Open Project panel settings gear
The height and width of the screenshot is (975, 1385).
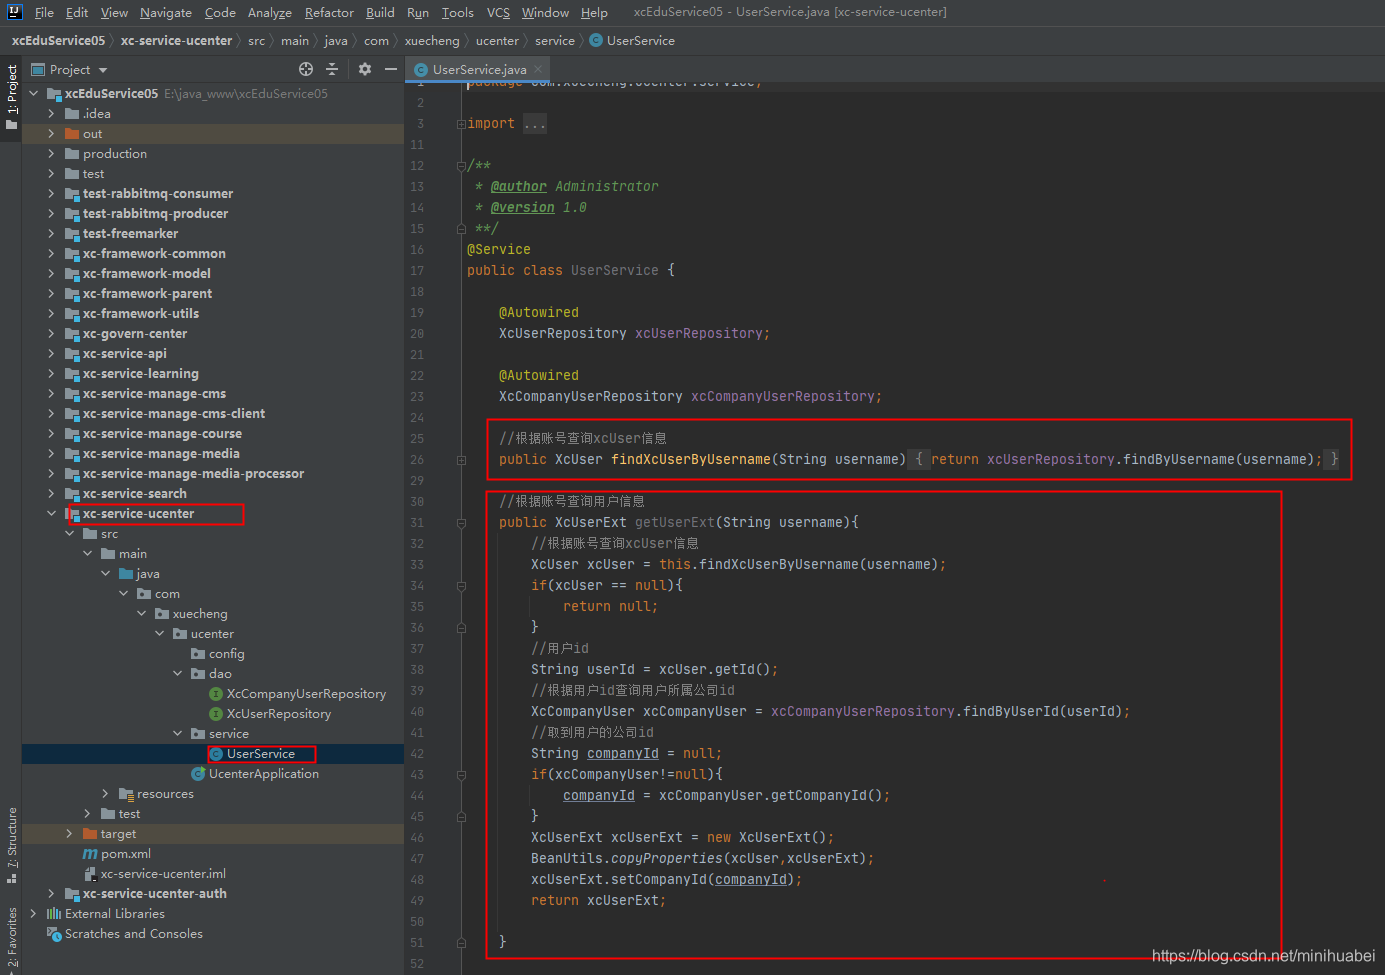(365, 69)
